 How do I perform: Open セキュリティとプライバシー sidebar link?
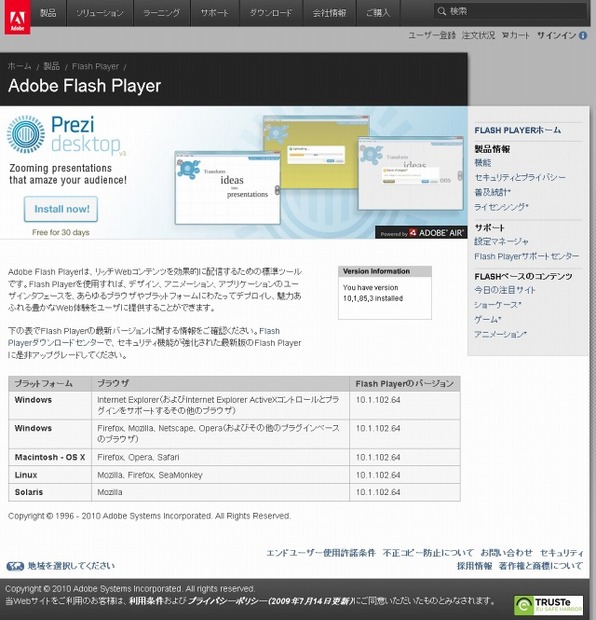(x=520, y=178)
